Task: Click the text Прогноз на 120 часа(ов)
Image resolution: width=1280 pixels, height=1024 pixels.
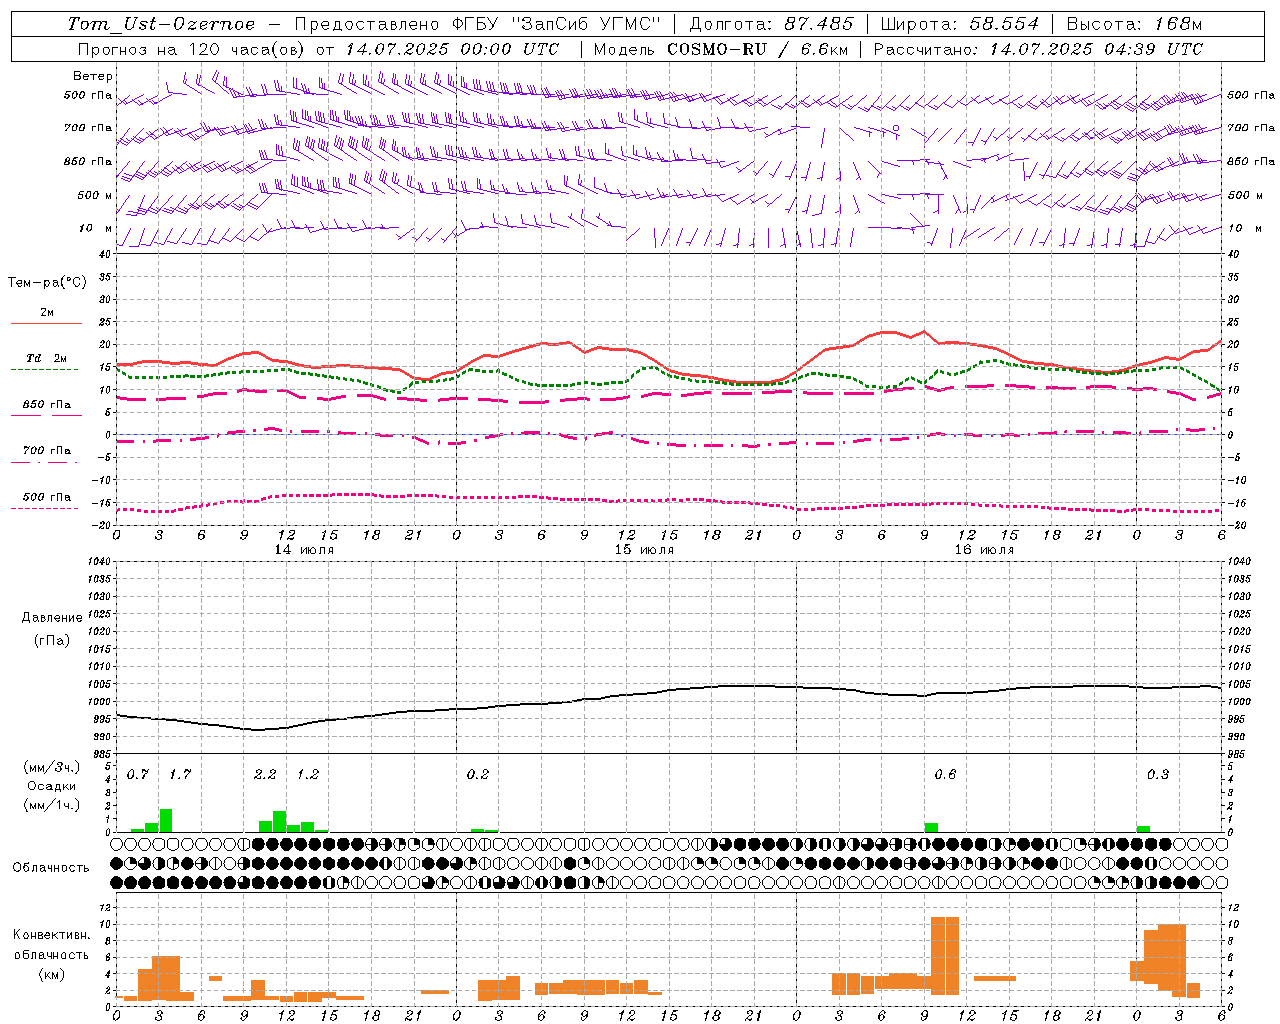Action: pyautogui.click(x=192, y=49)
